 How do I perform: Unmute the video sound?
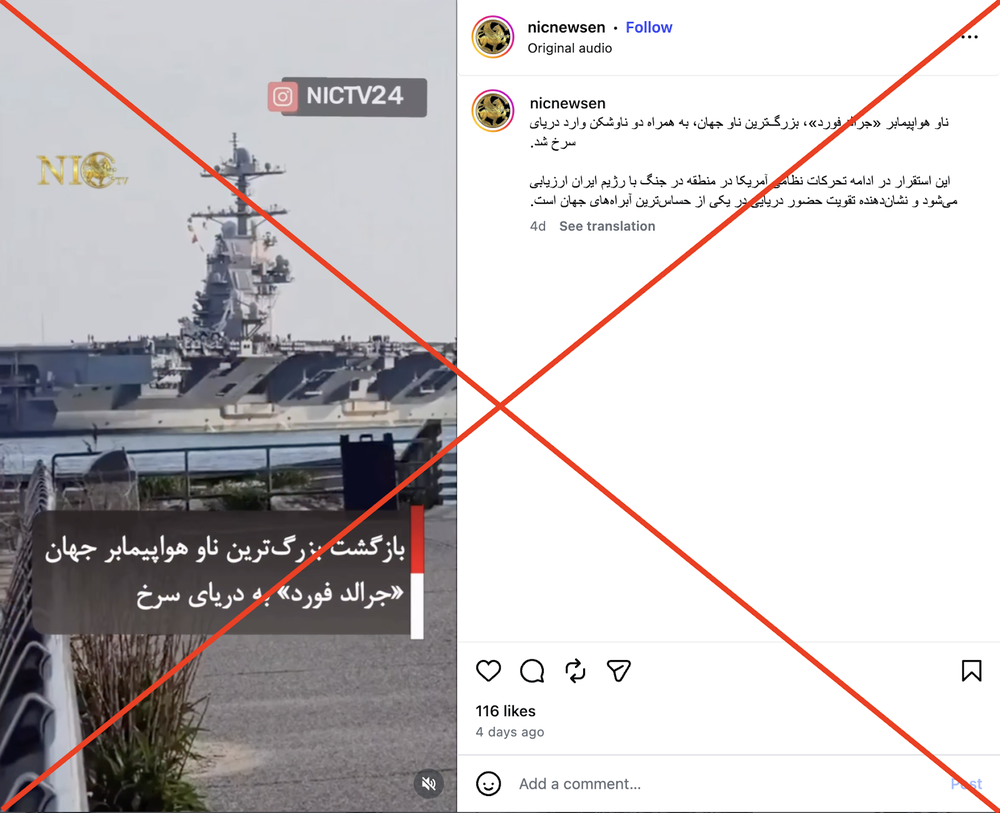coord(429,784)
